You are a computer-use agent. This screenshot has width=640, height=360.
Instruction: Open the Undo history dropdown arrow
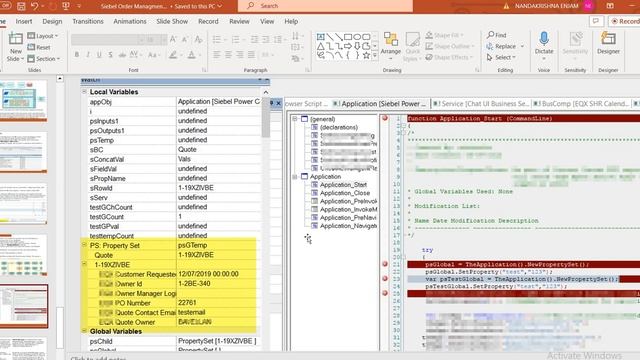[43, 6]
